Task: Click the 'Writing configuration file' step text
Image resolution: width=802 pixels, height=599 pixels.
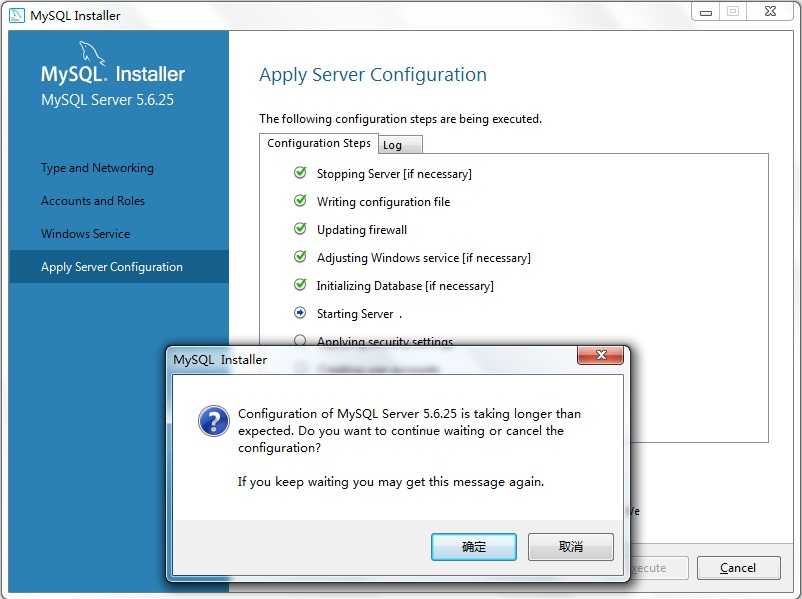Action: tap(383, 202)
